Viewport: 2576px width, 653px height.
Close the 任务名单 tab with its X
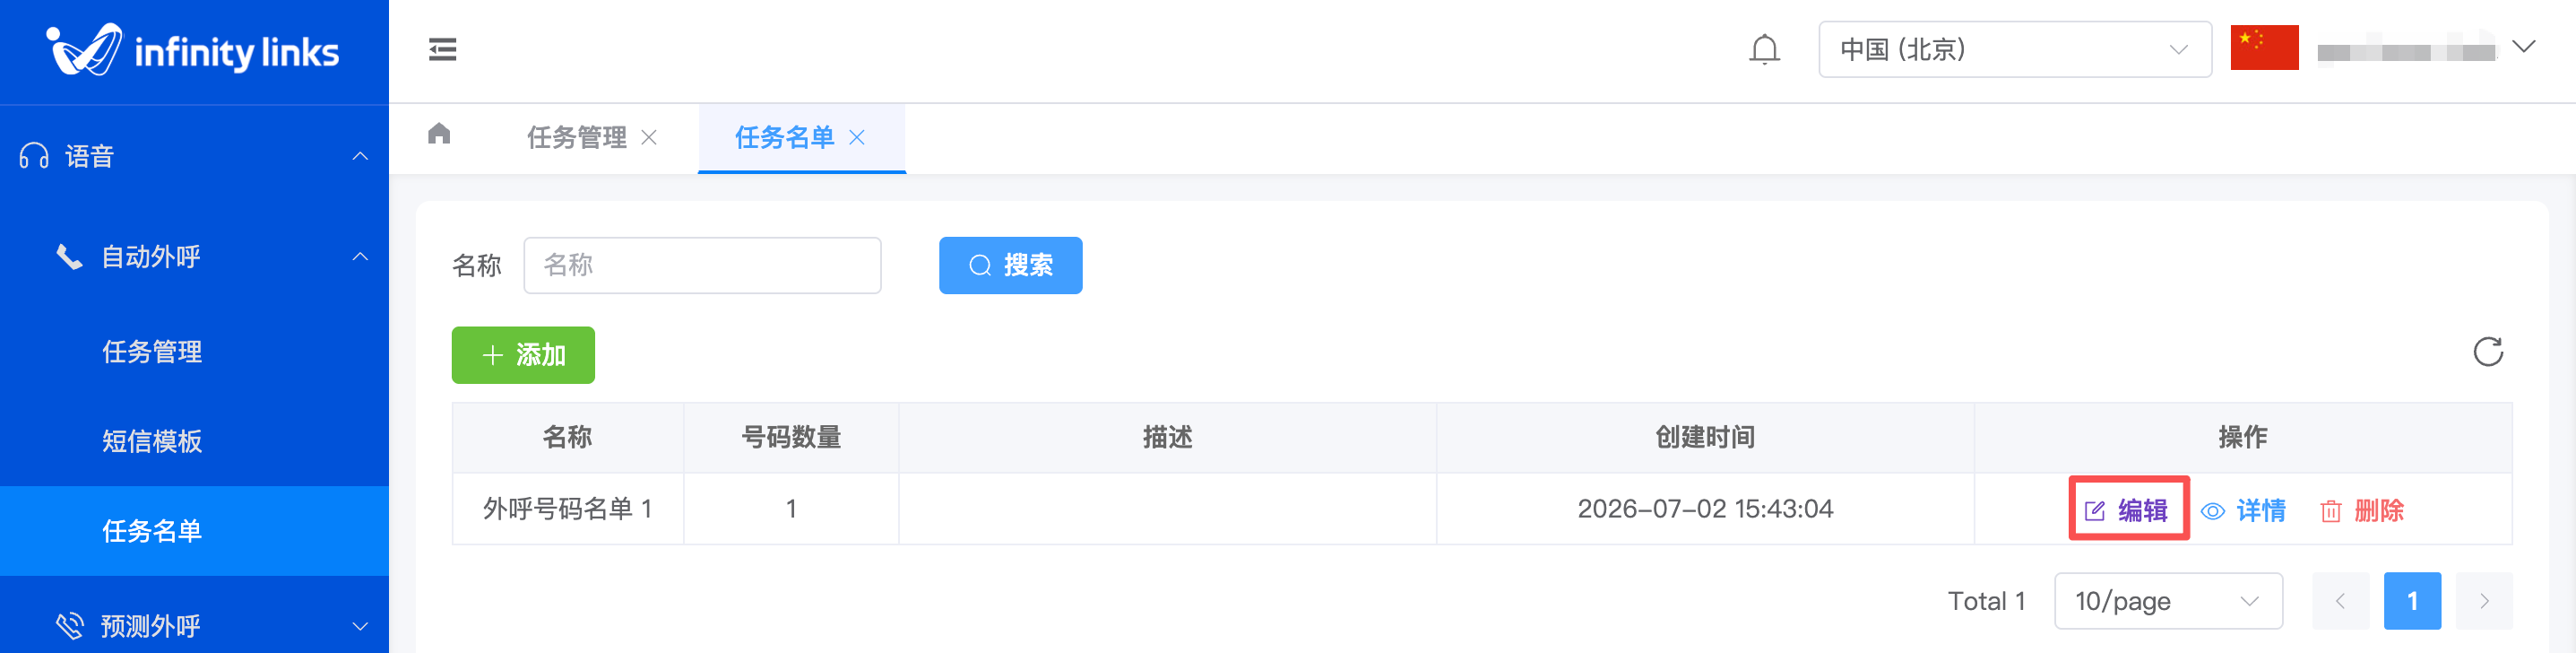click(x=857, y=137)
